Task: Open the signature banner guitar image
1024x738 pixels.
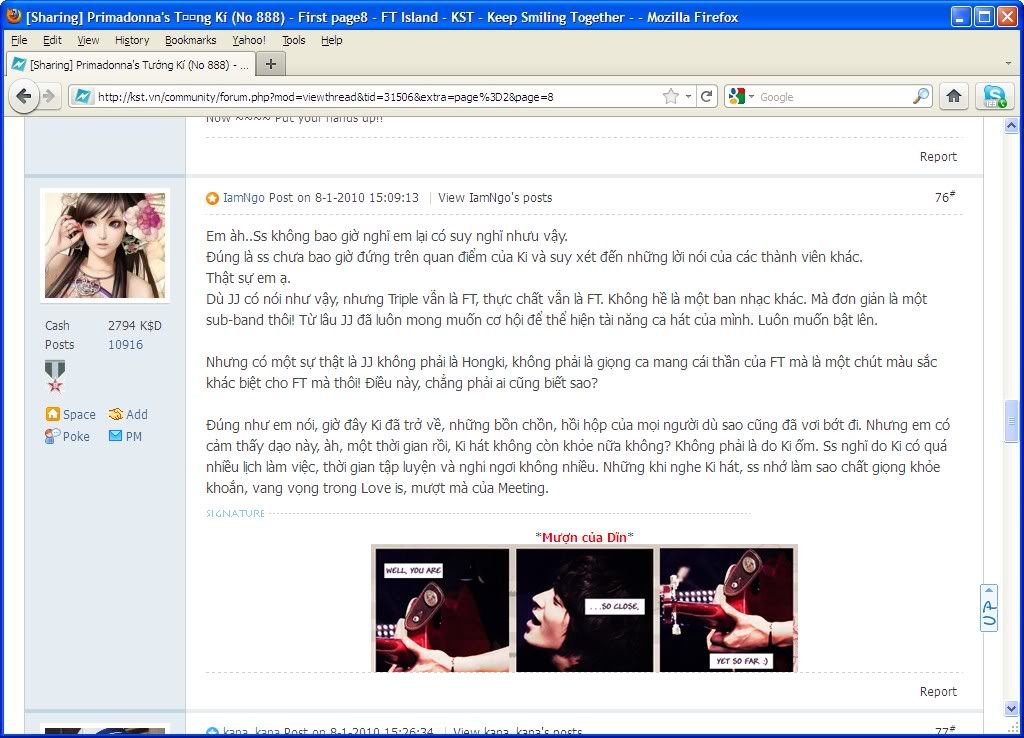Action: click(x=584, y=609)
